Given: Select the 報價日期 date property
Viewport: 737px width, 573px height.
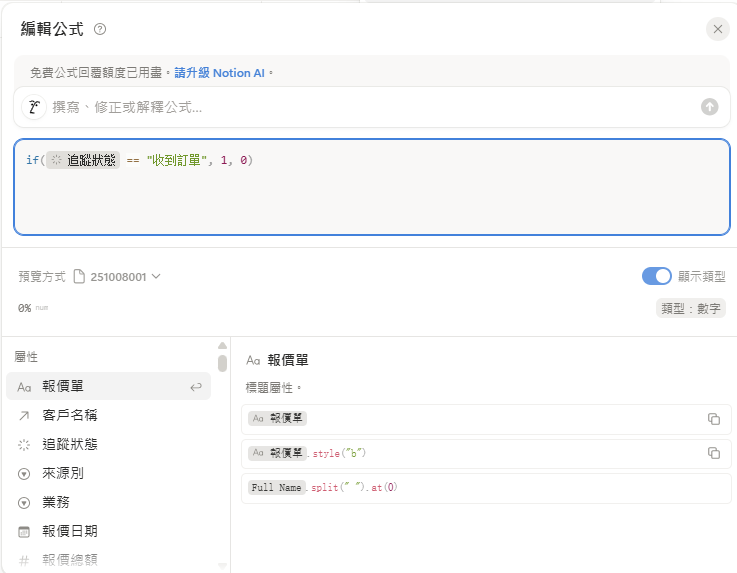Looking at the screenshot, I should tap(70, 531).
